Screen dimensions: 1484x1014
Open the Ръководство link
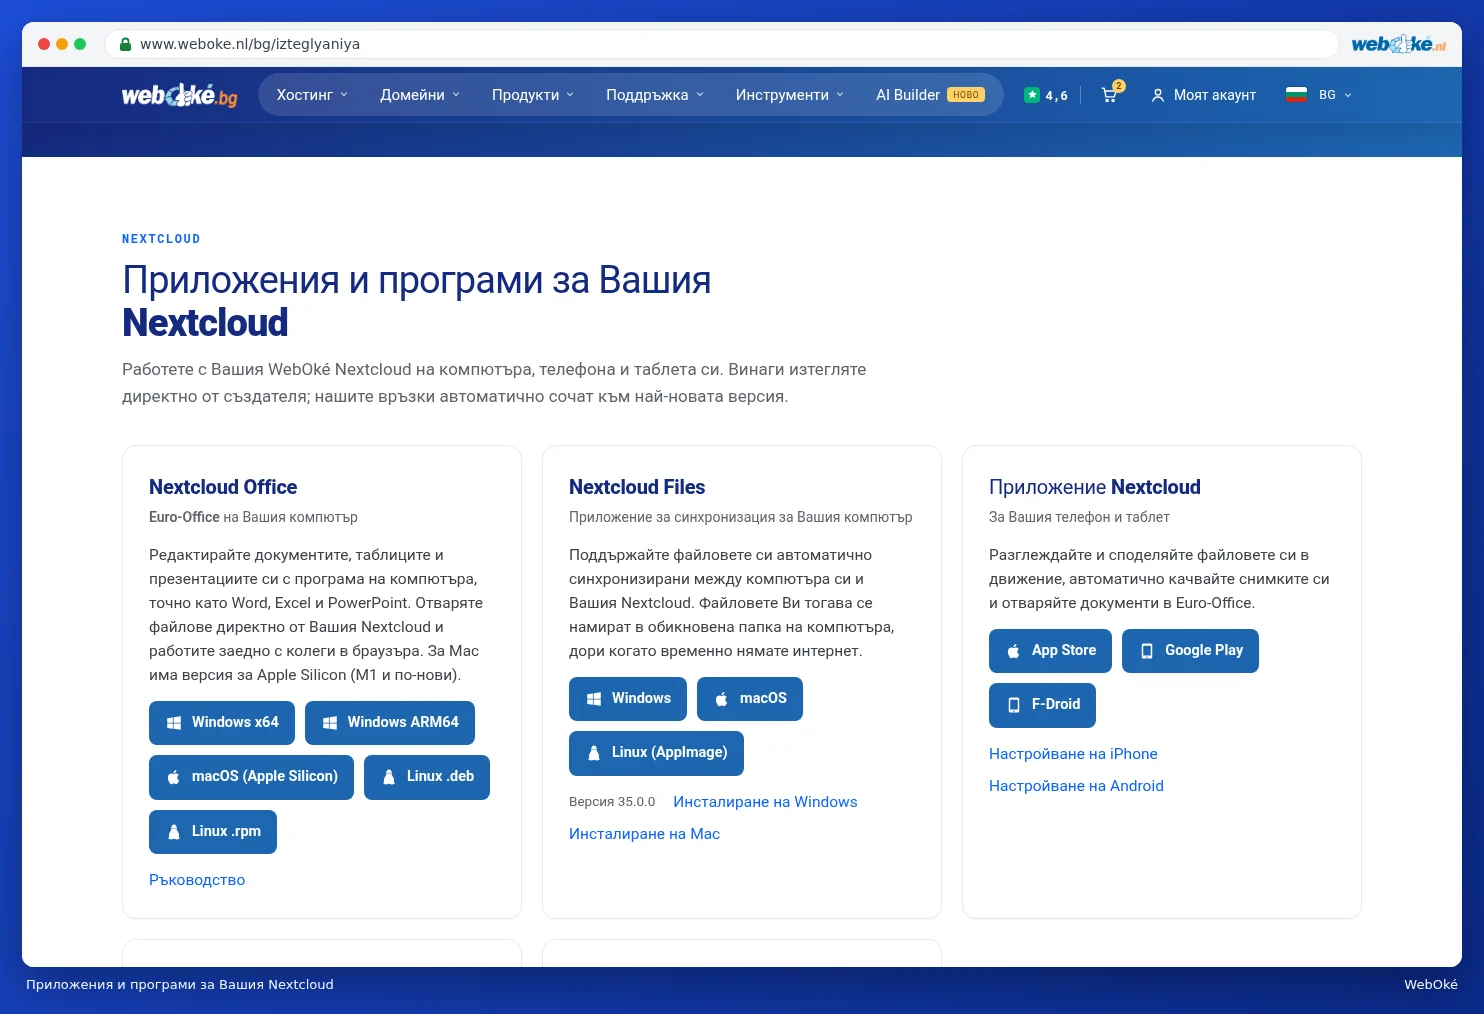197,880
